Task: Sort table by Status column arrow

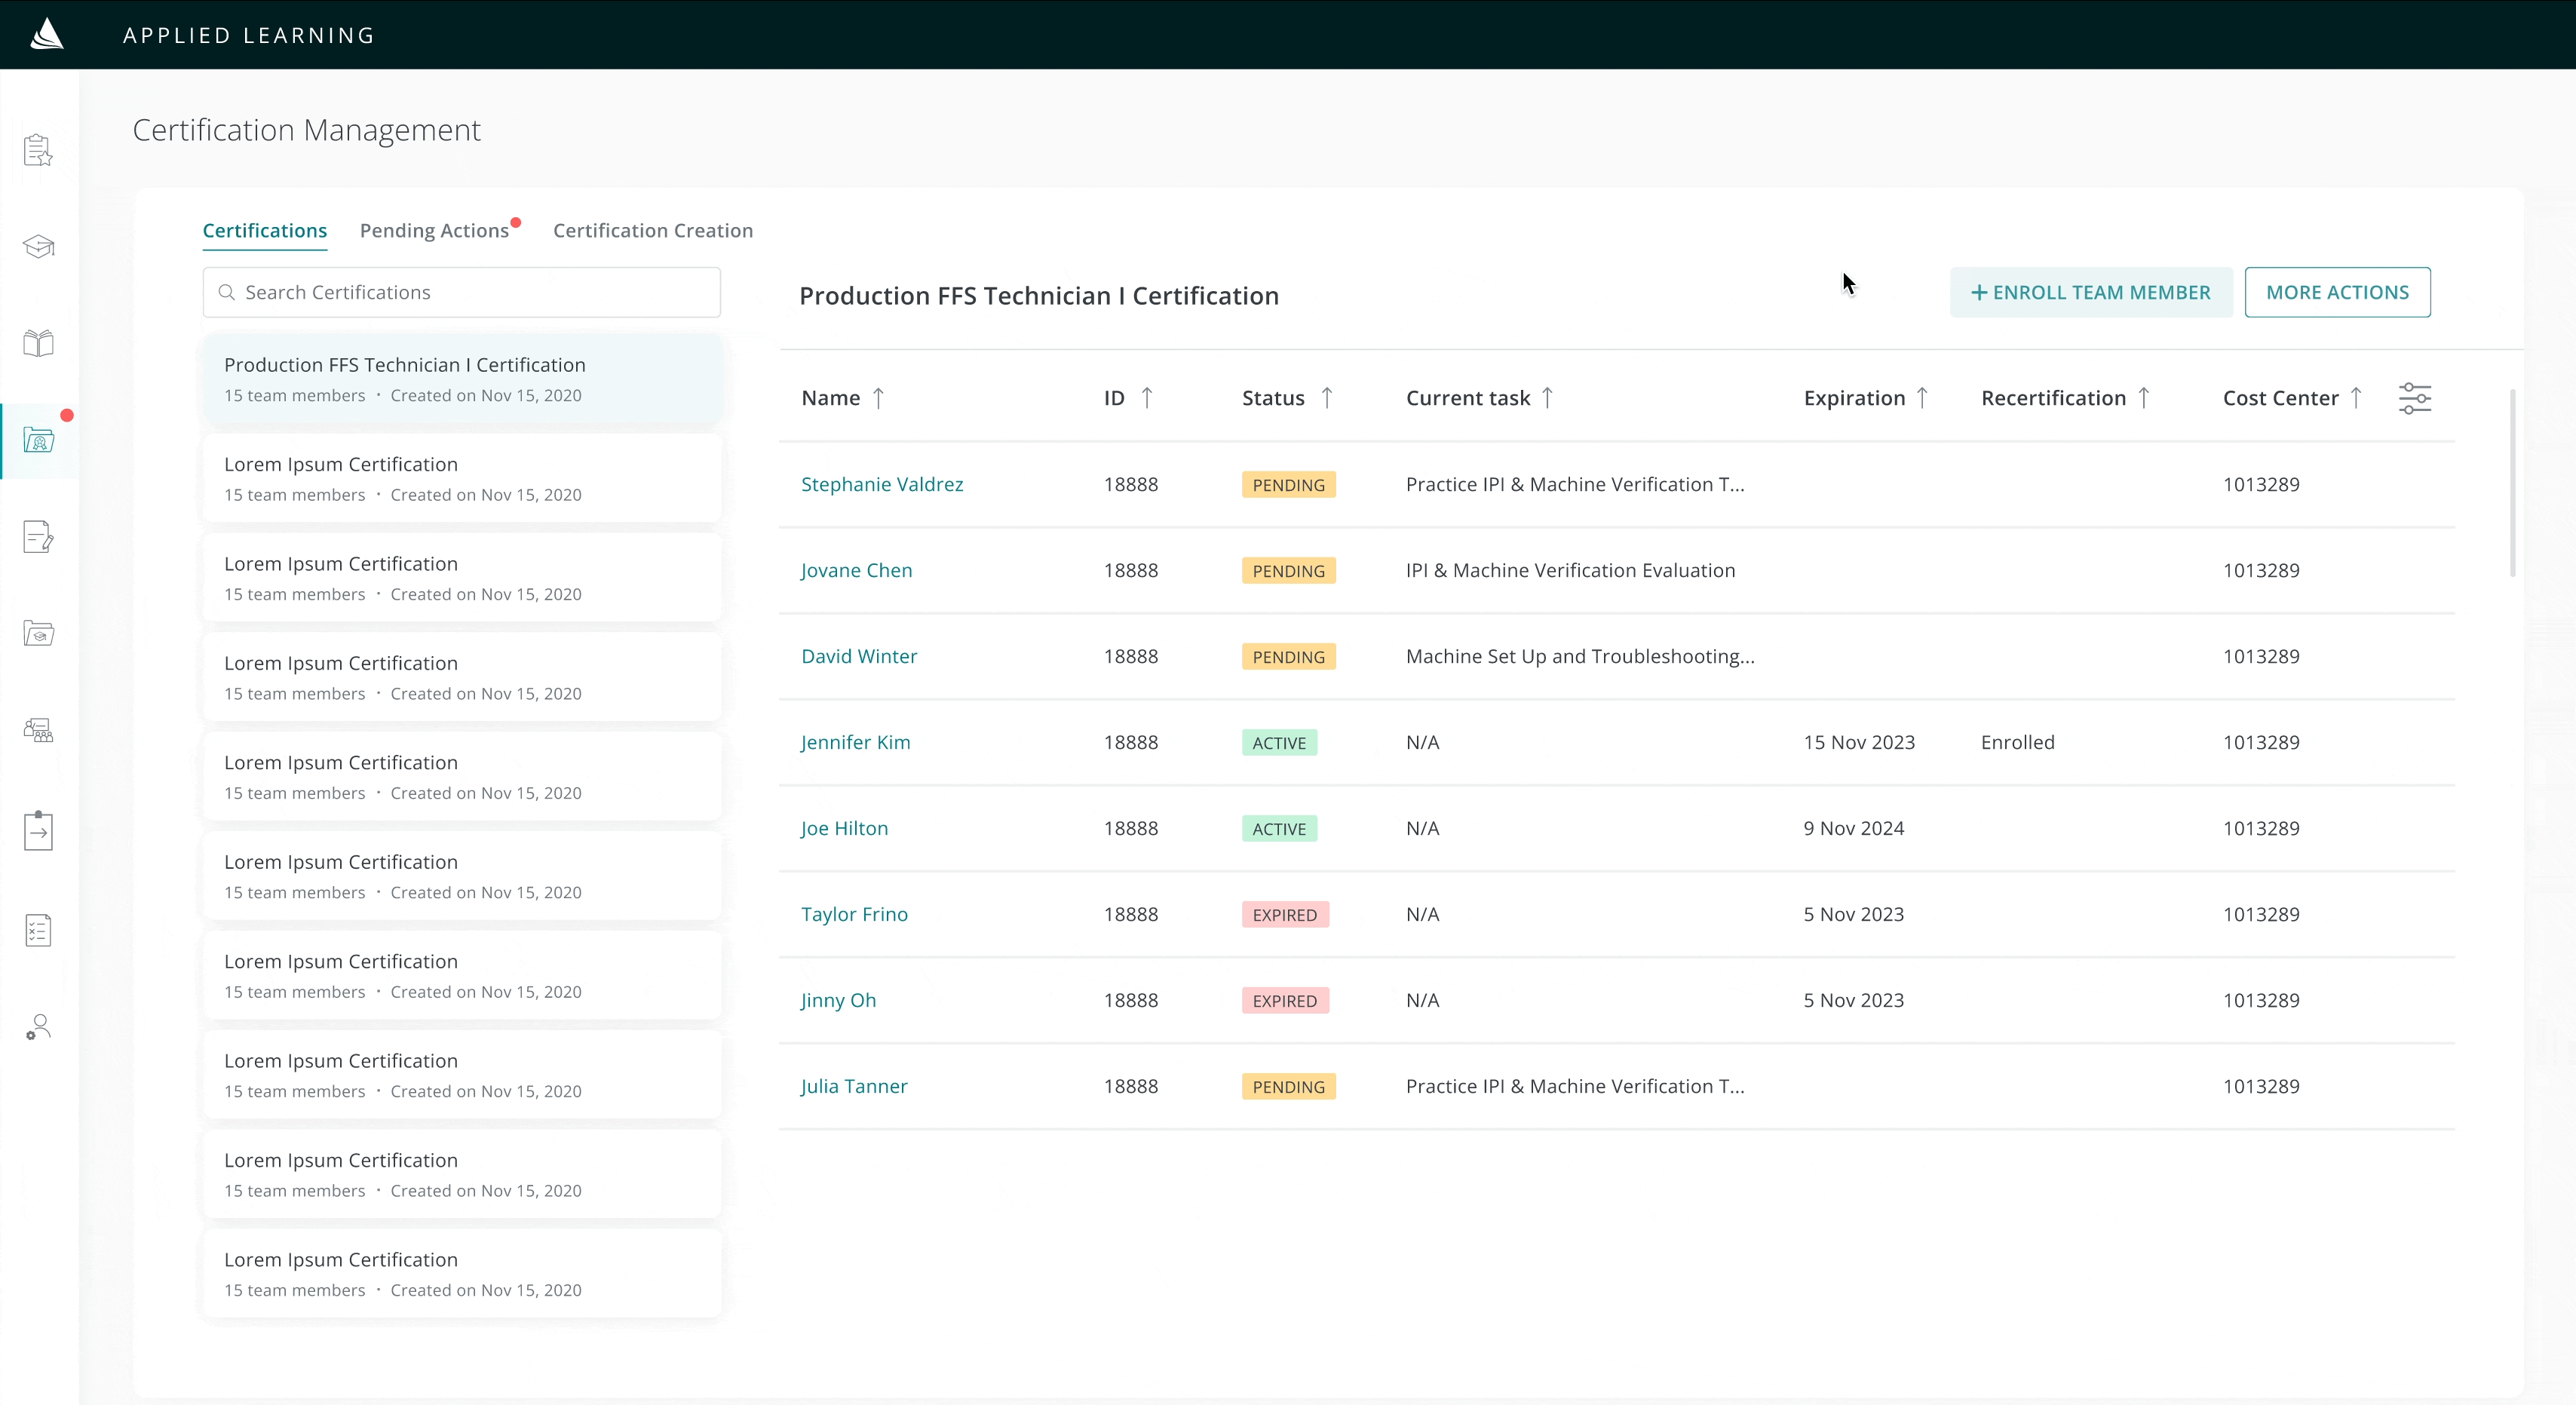Action: [1326, 398]
